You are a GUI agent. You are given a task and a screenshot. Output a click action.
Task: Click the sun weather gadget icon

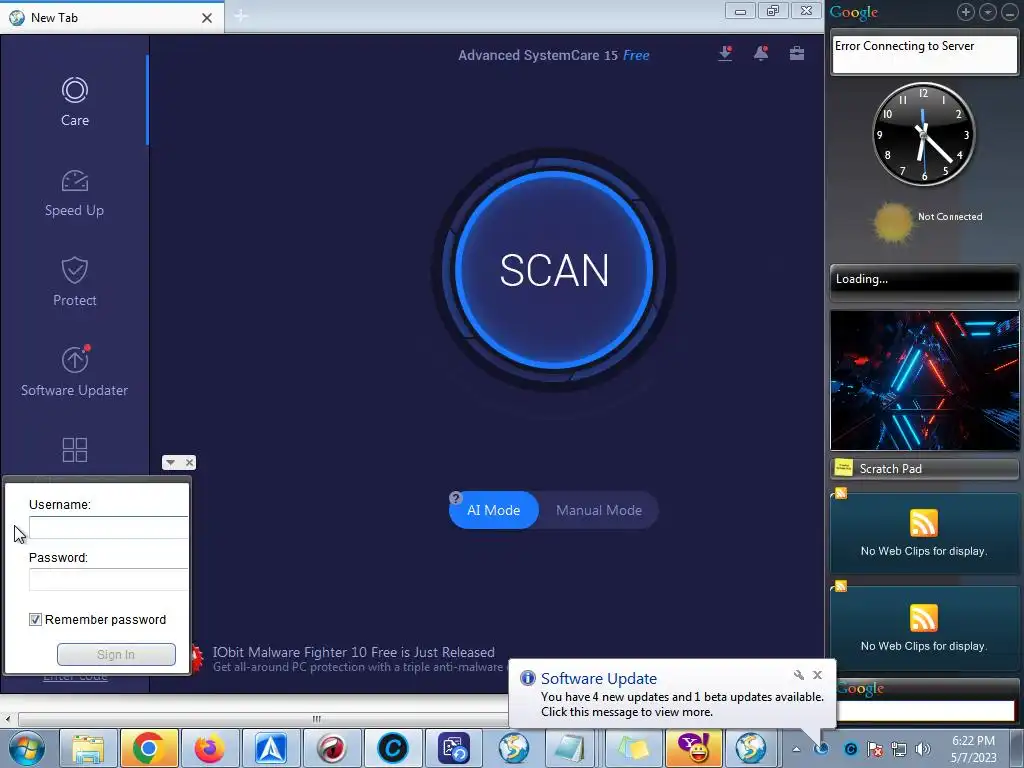893,222
